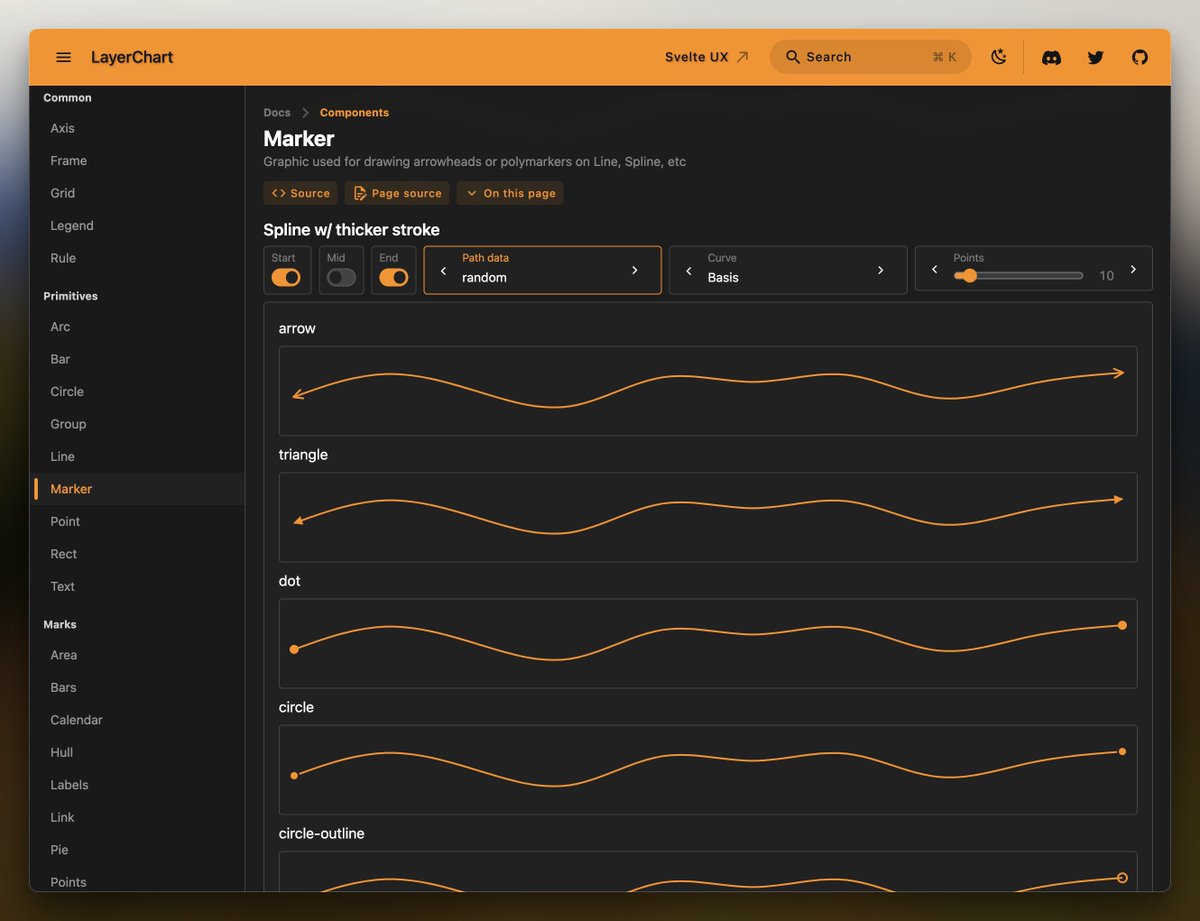Click the dot marker spline preview
Image resolution: width=1200 pixels, height=921 pixels.
pos(708,643)
